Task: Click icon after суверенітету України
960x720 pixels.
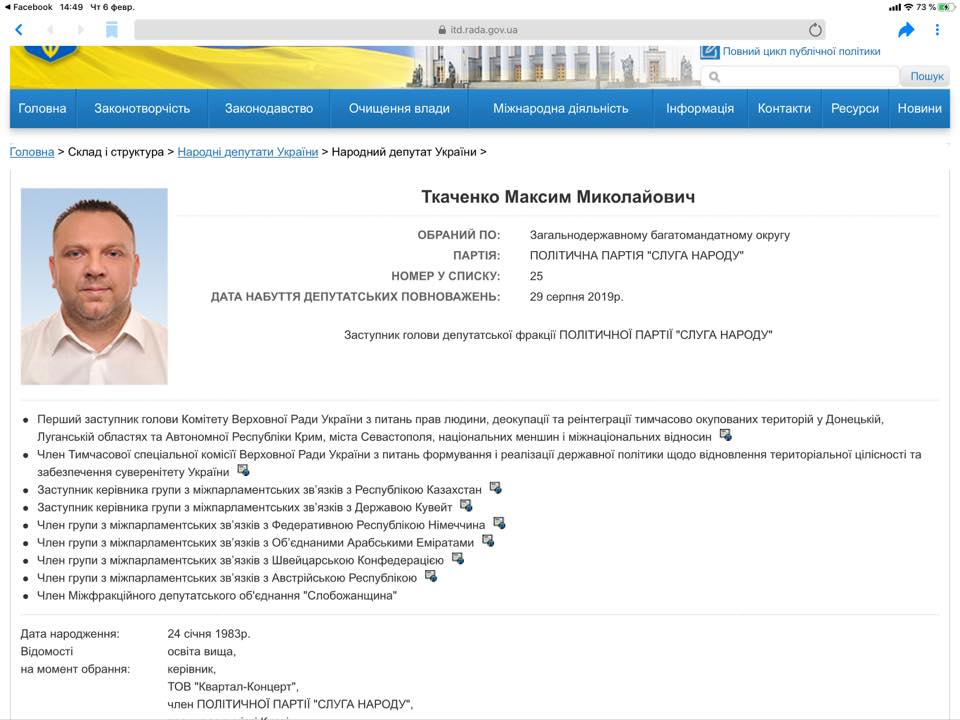Action: (x=243, y=470)
